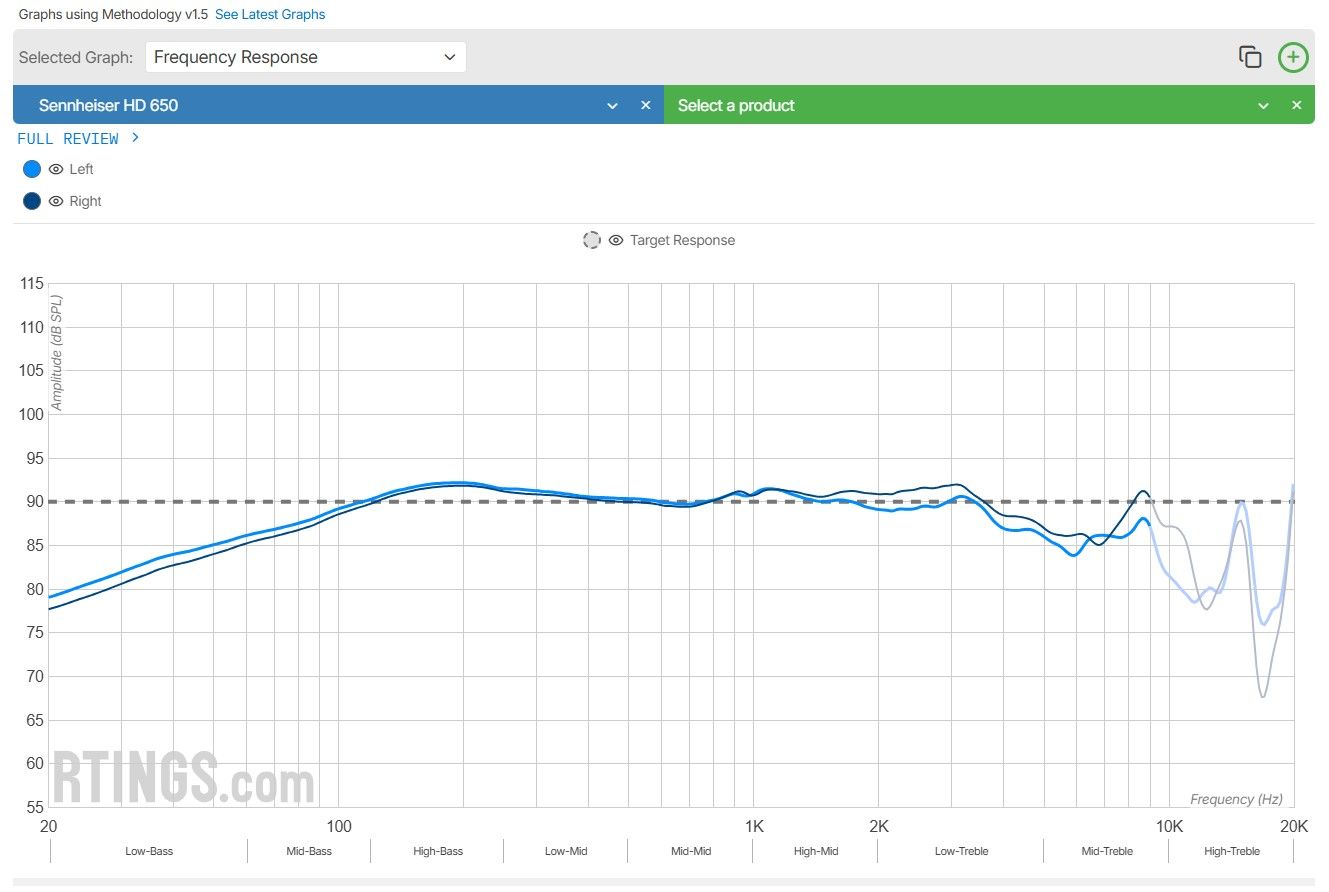This screenshot has width=1329, height=892.
Task: Expand the Select a product dropdown arrow
Action: click(x=1263, y=105)
